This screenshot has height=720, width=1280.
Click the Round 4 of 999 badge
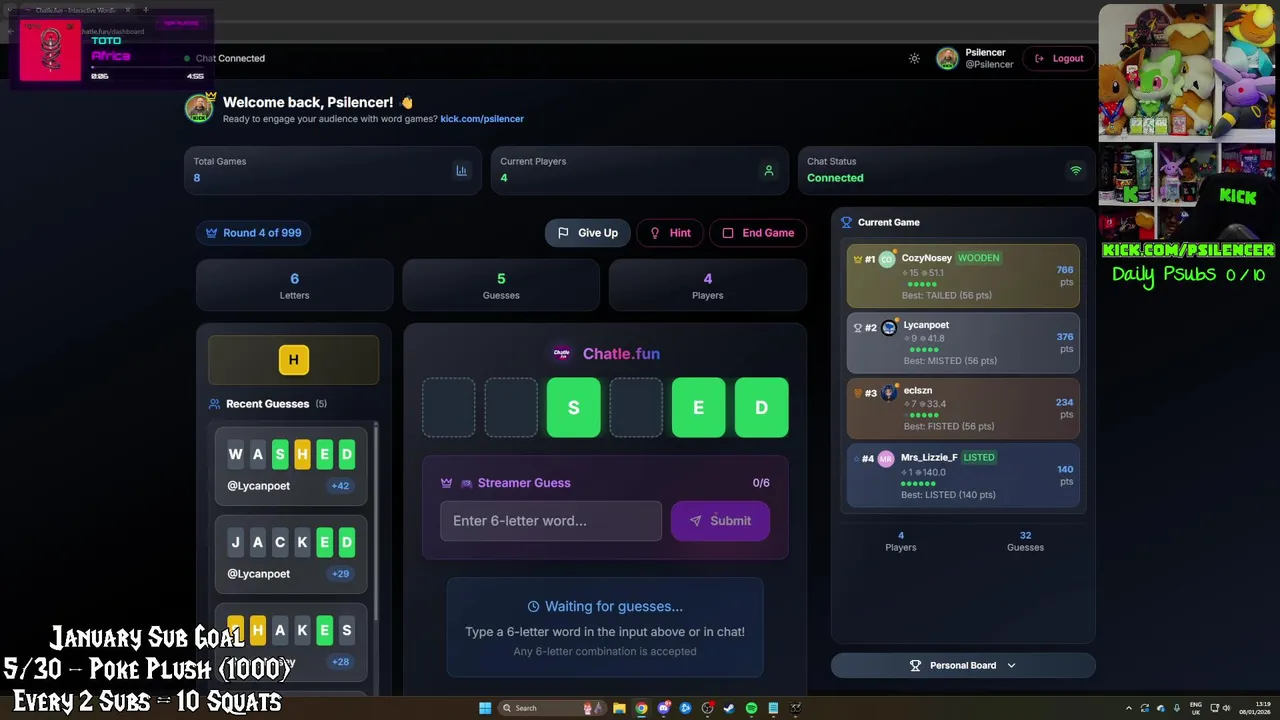pos(253,233)
